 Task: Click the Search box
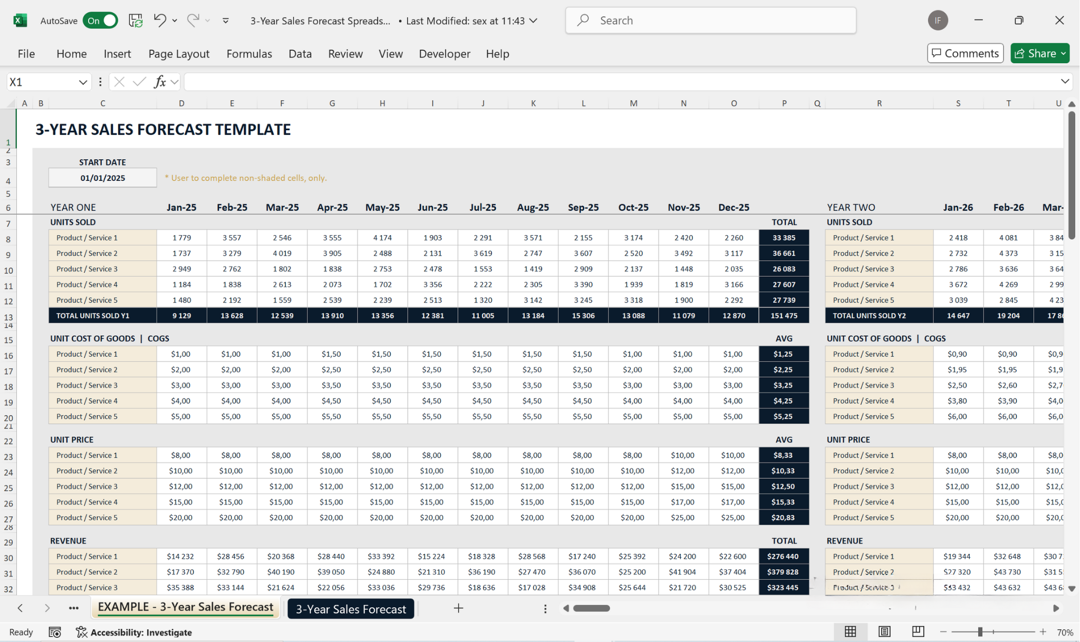tap(711, 21)
